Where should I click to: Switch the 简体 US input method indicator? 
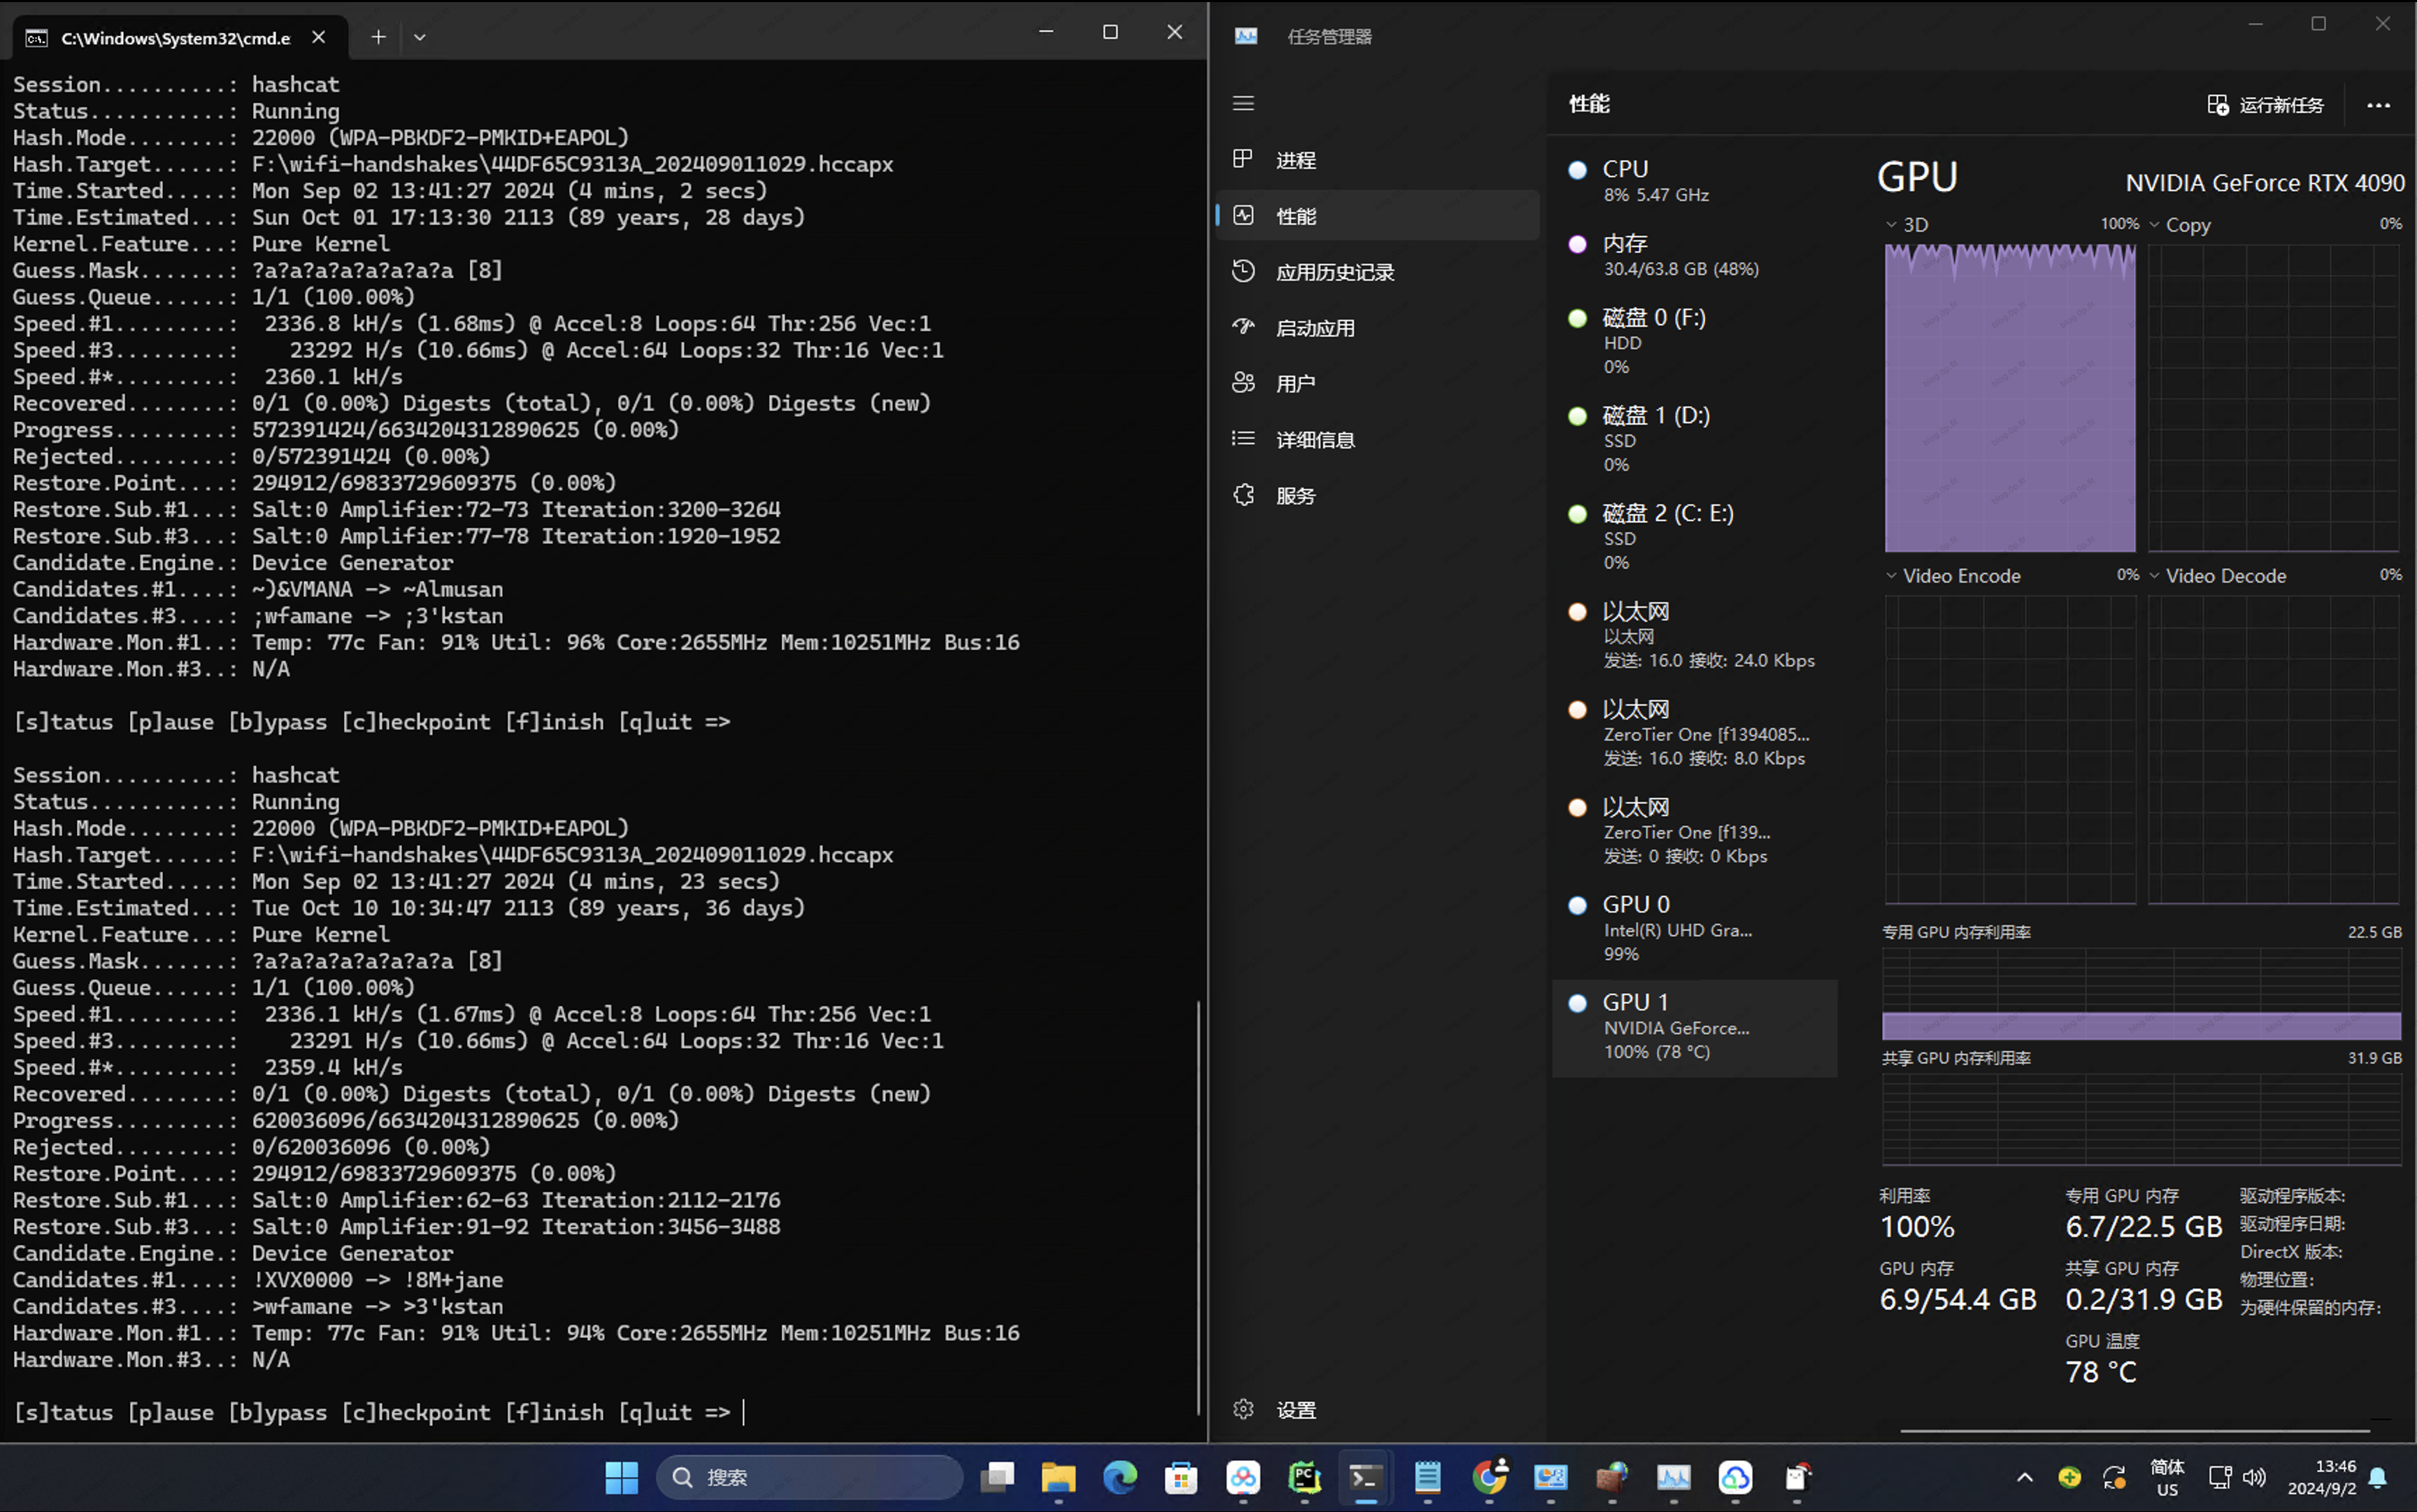click(x=2167, y=1477)
